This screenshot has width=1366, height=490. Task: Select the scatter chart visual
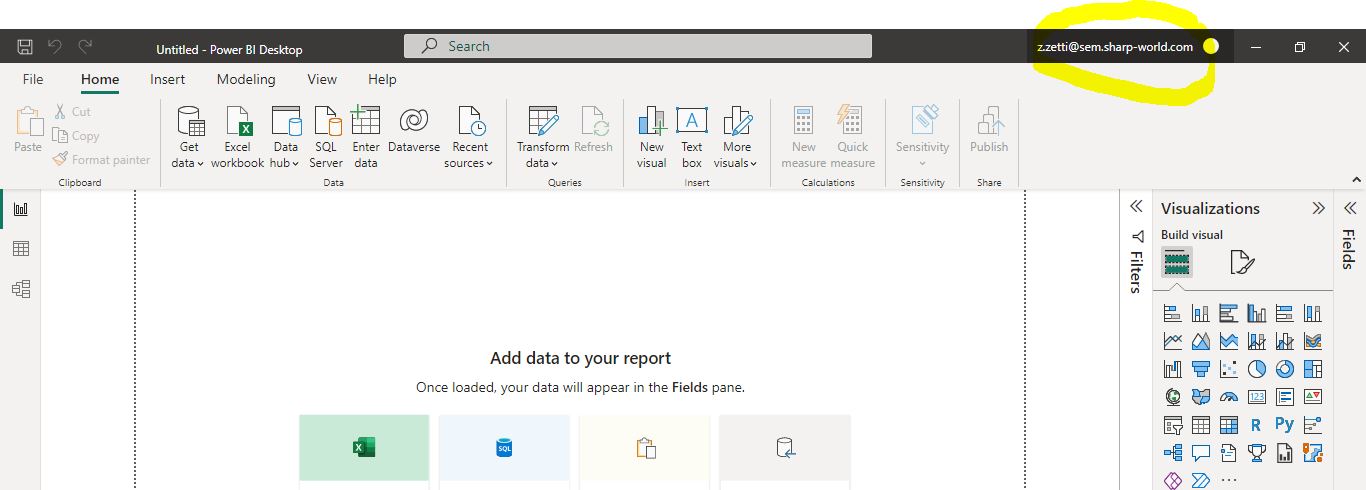point(1229,369)
